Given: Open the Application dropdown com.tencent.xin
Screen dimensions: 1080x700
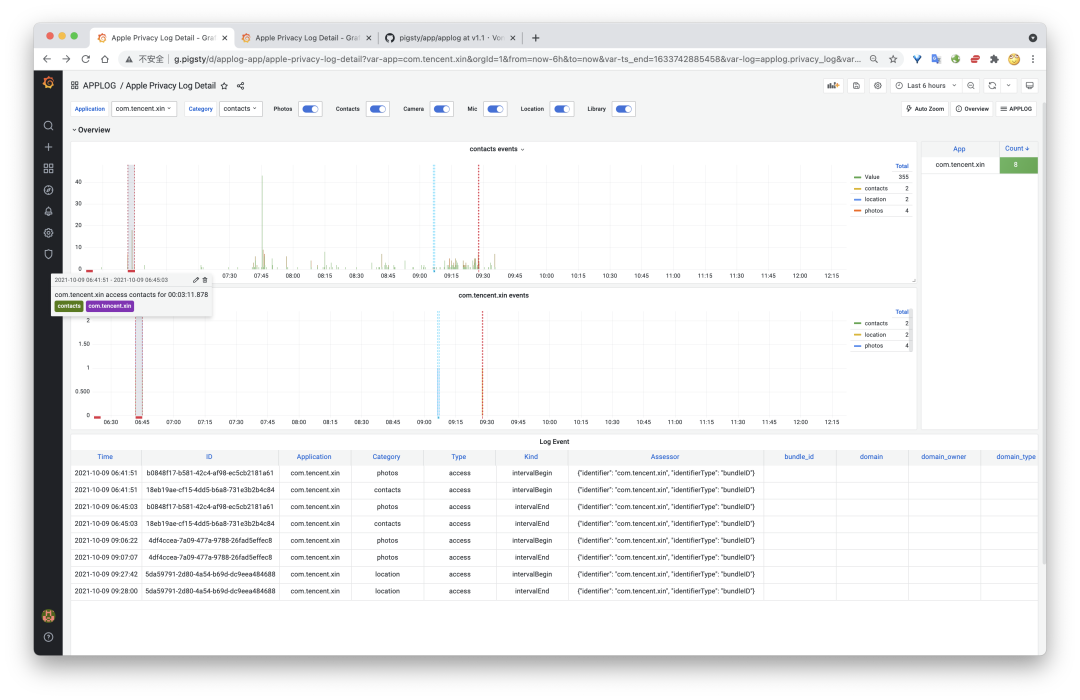Looking at the screenshot, I should (x=144, y=109).
